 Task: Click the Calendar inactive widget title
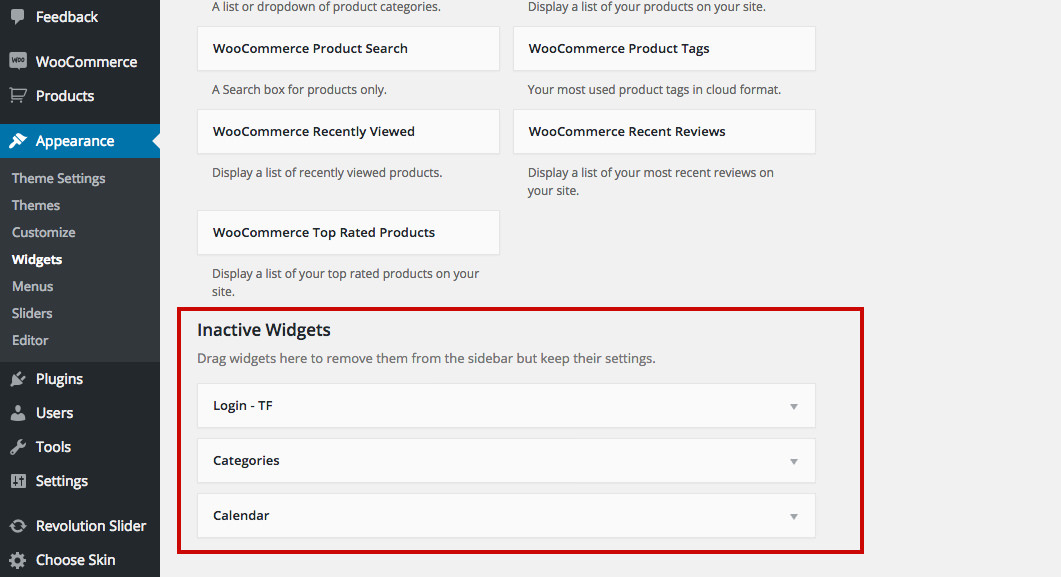(x=241, y=515)
